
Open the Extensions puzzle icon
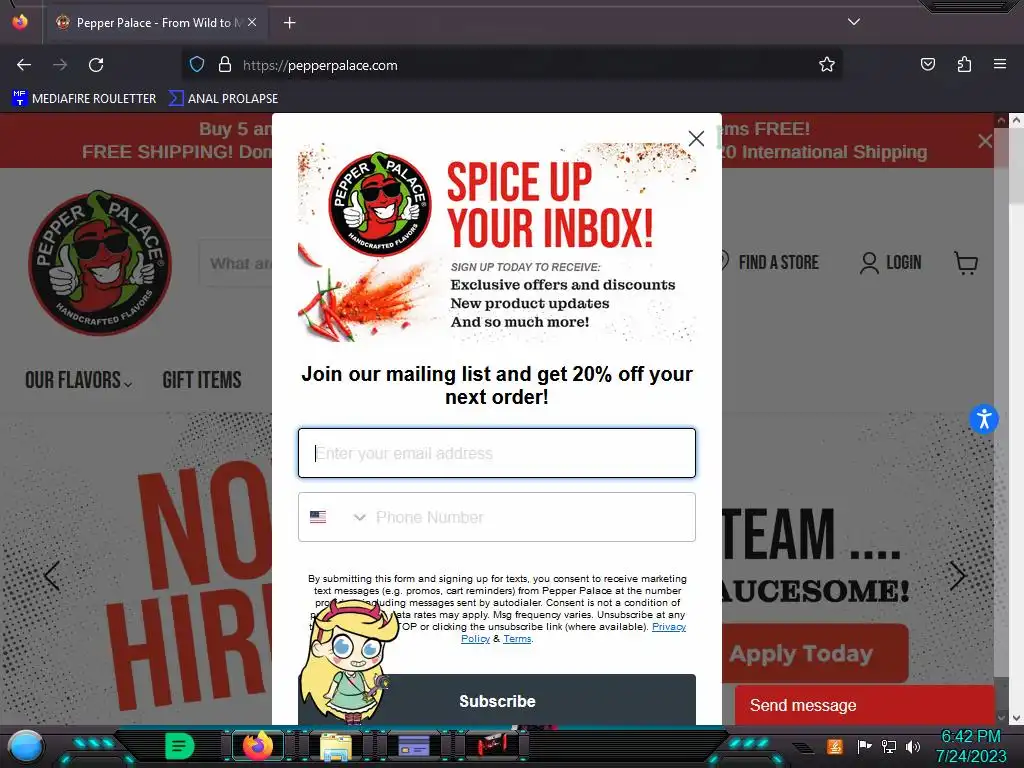964,65
